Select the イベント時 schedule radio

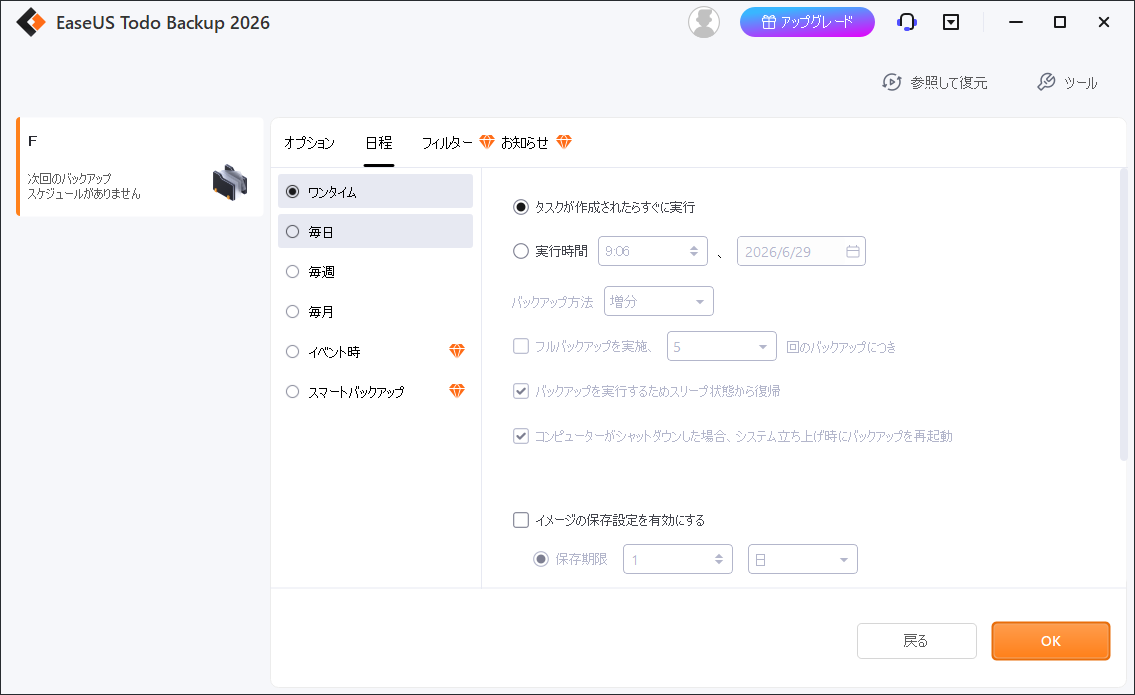point(292,351)
